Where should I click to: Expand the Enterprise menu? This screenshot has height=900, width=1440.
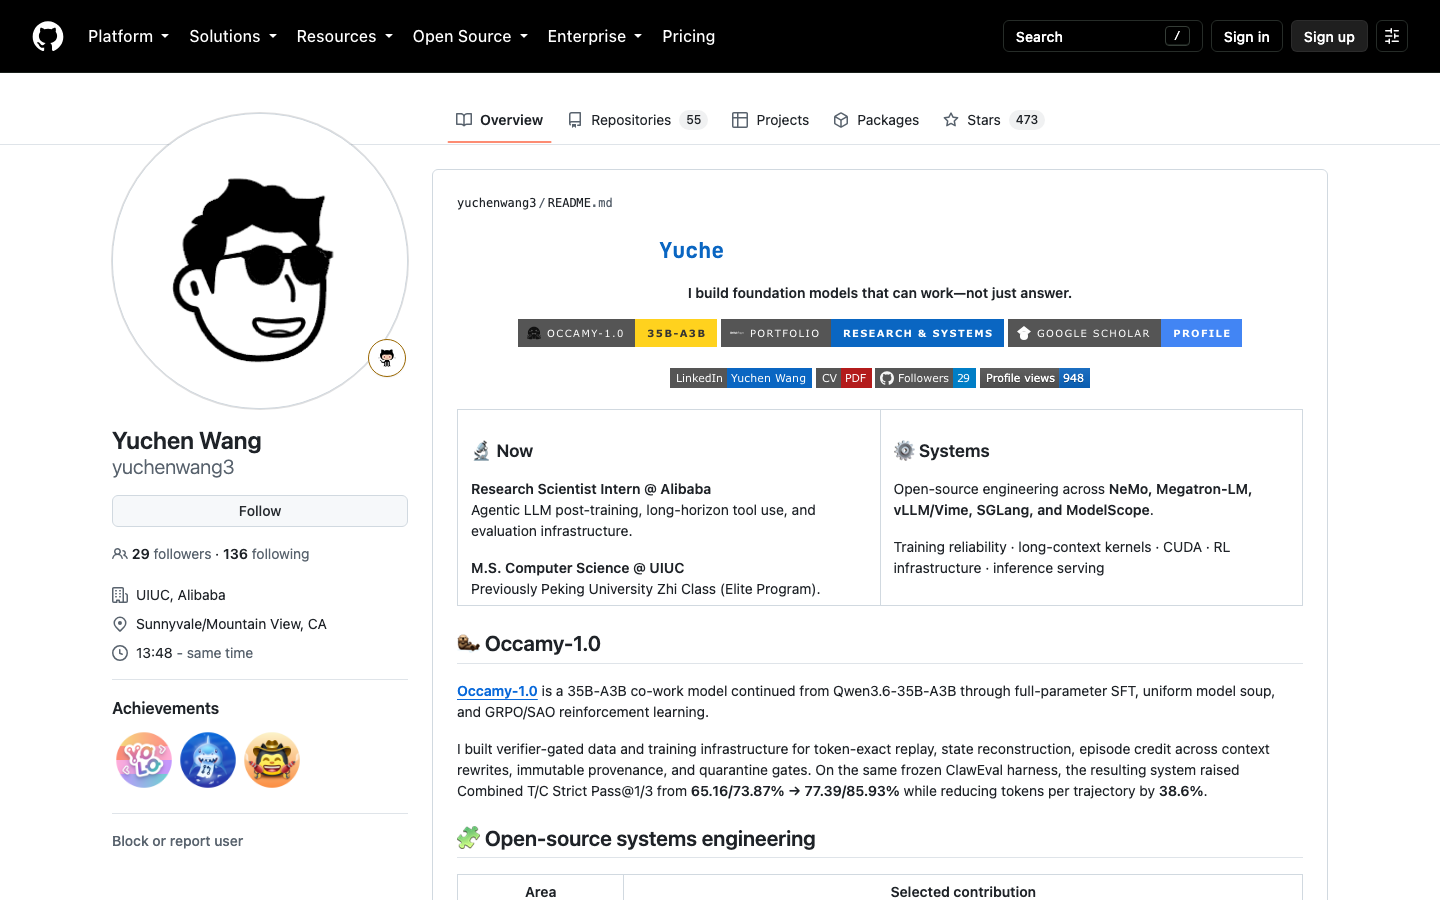point(595,36)
